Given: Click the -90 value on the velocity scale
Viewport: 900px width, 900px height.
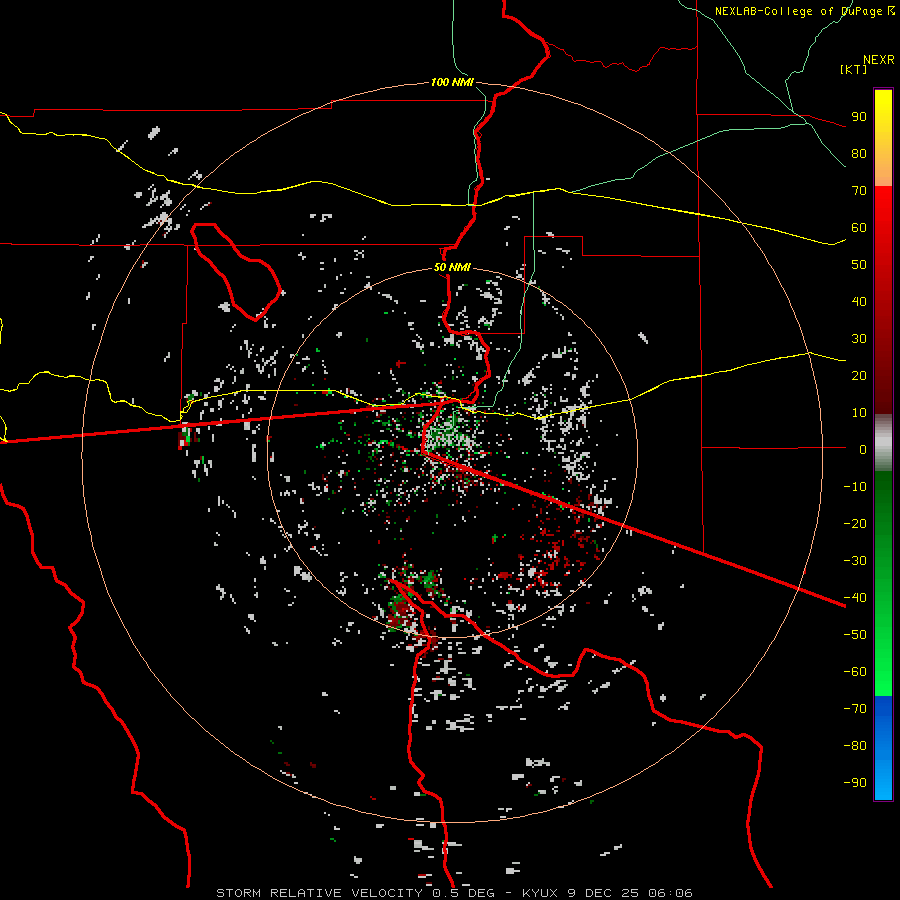Looking at the screenshot, I should coord(855,783).
